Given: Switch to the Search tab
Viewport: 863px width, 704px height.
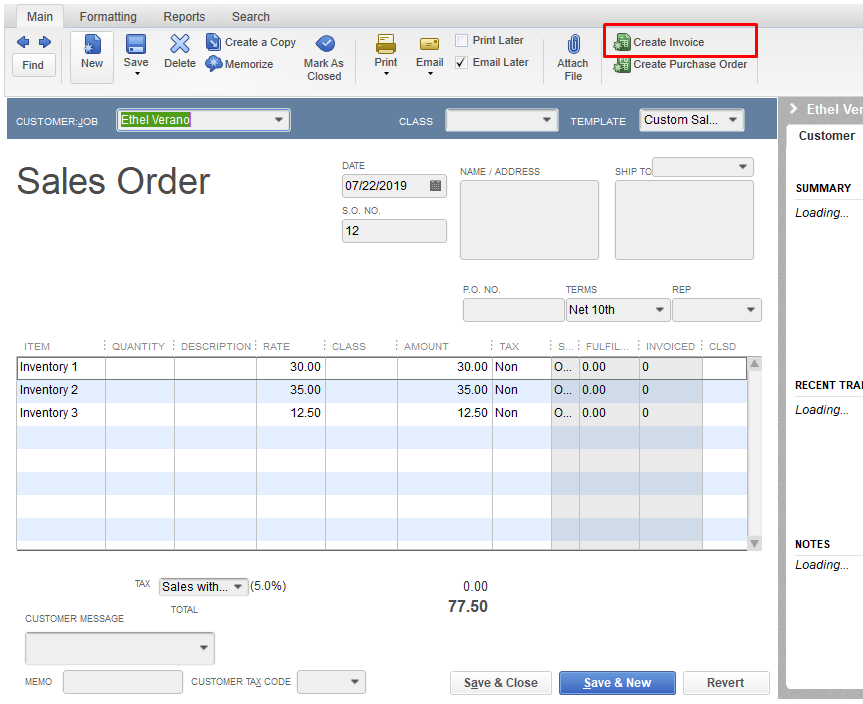Looking at the screenshot, I should pyautogui.click(x=250, y=17).
